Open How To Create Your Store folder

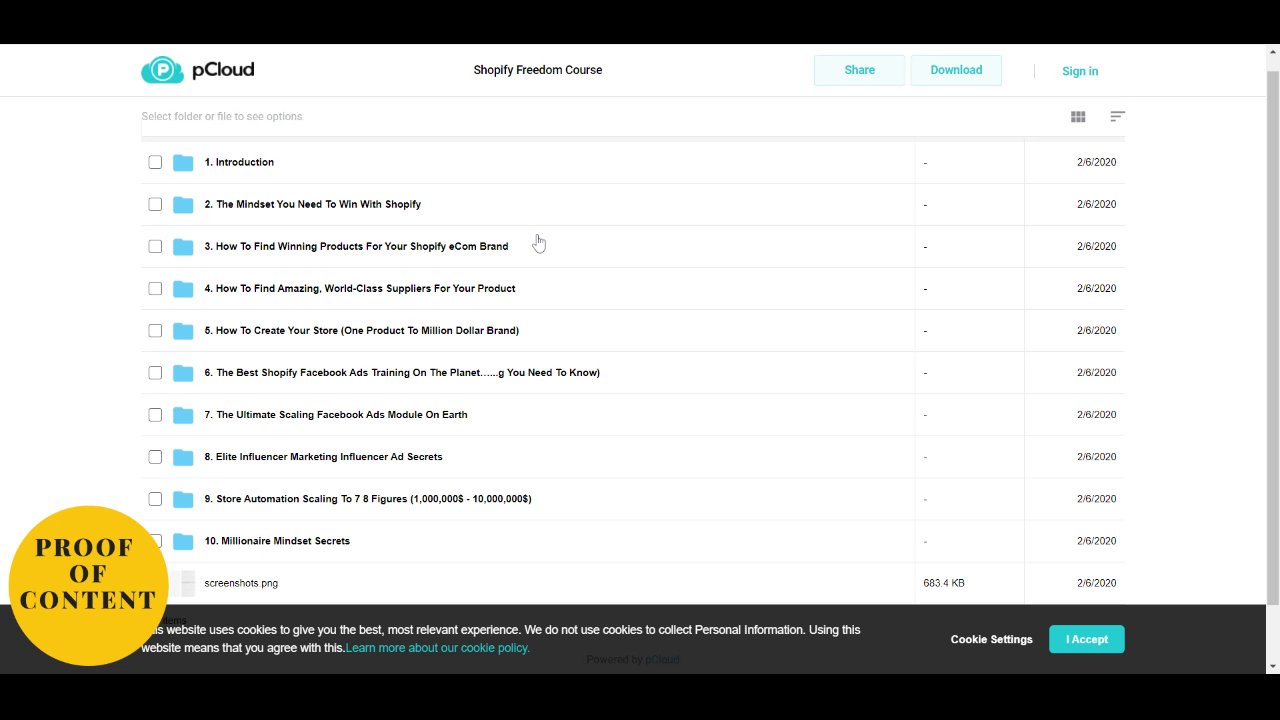click(x=361, y=330)
